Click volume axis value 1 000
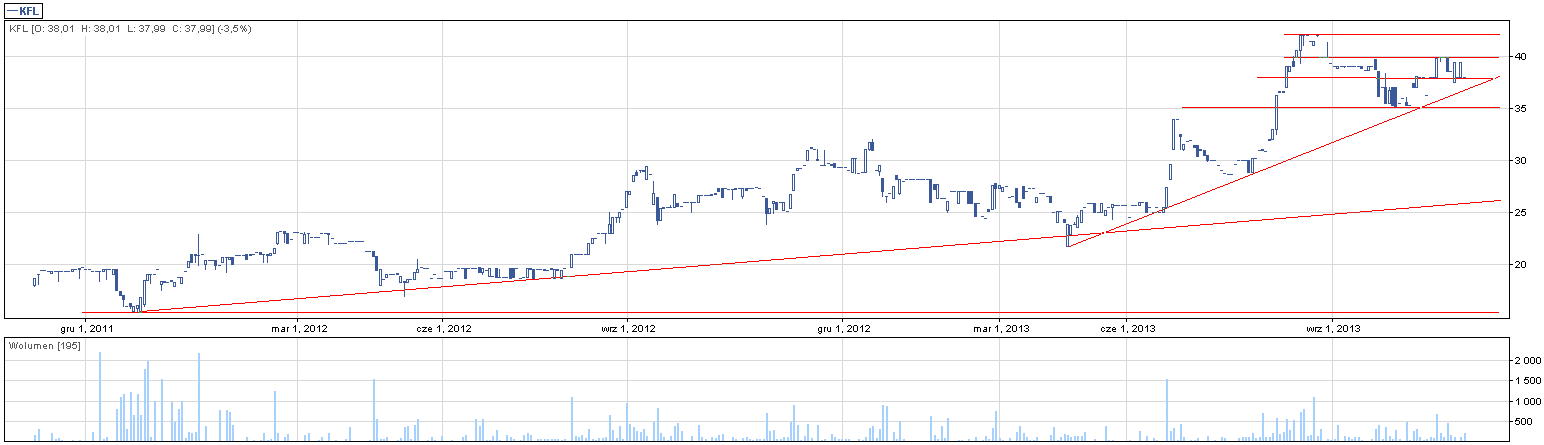Image resolution: width=1544 pixels, height=445 pixels. [1526, 402]
